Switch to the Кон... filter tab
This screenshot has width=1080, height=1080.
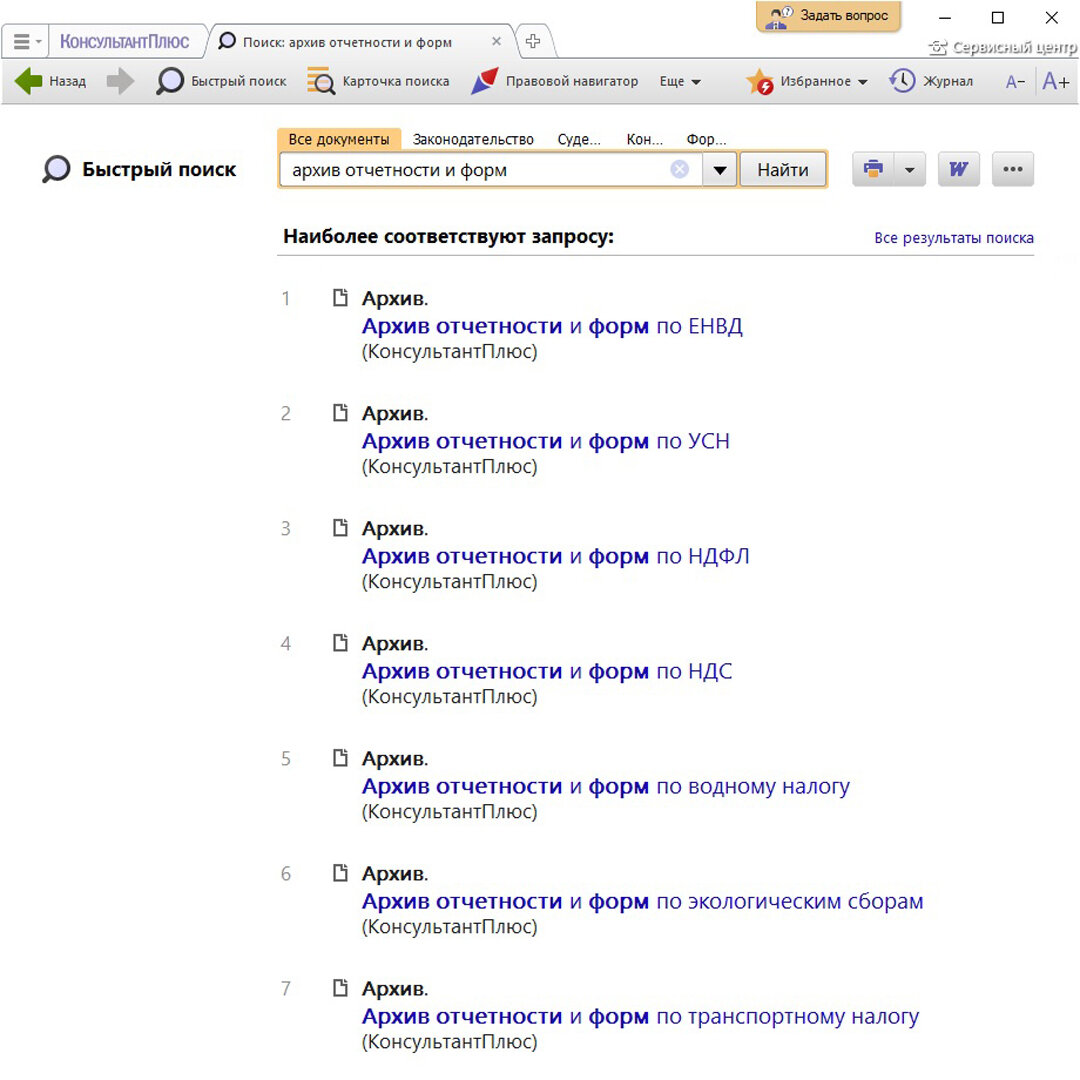pyautogui.click(x=644, y=139)
